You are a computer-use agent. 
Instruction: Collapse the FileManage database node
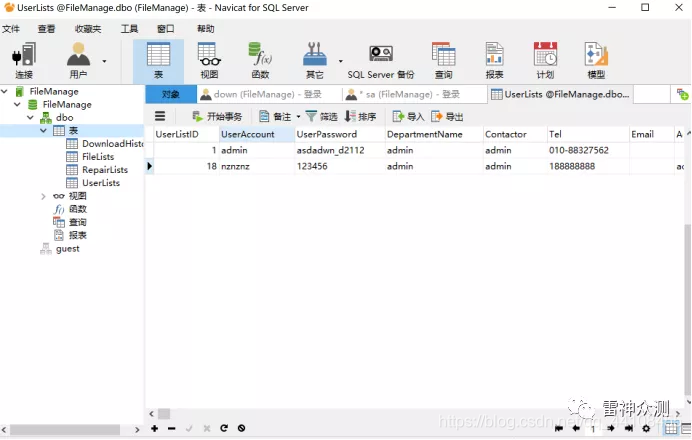pos(17,105)
